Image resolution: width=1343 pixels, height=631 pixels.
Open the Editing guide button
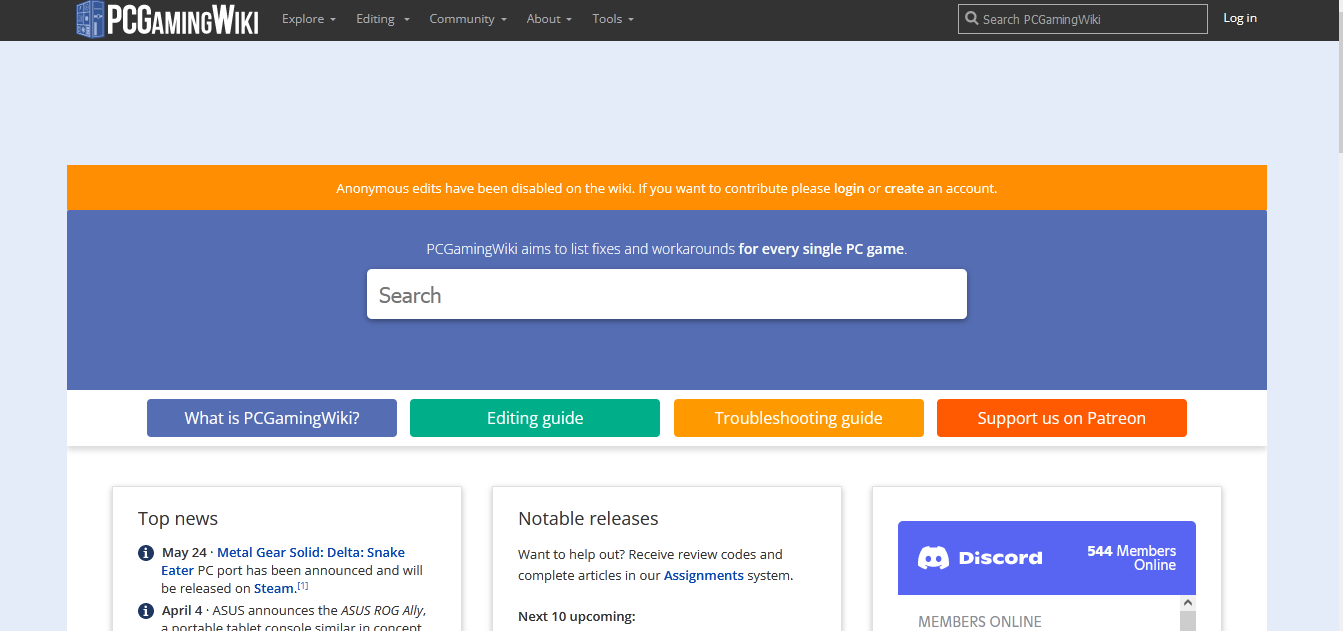535,418
